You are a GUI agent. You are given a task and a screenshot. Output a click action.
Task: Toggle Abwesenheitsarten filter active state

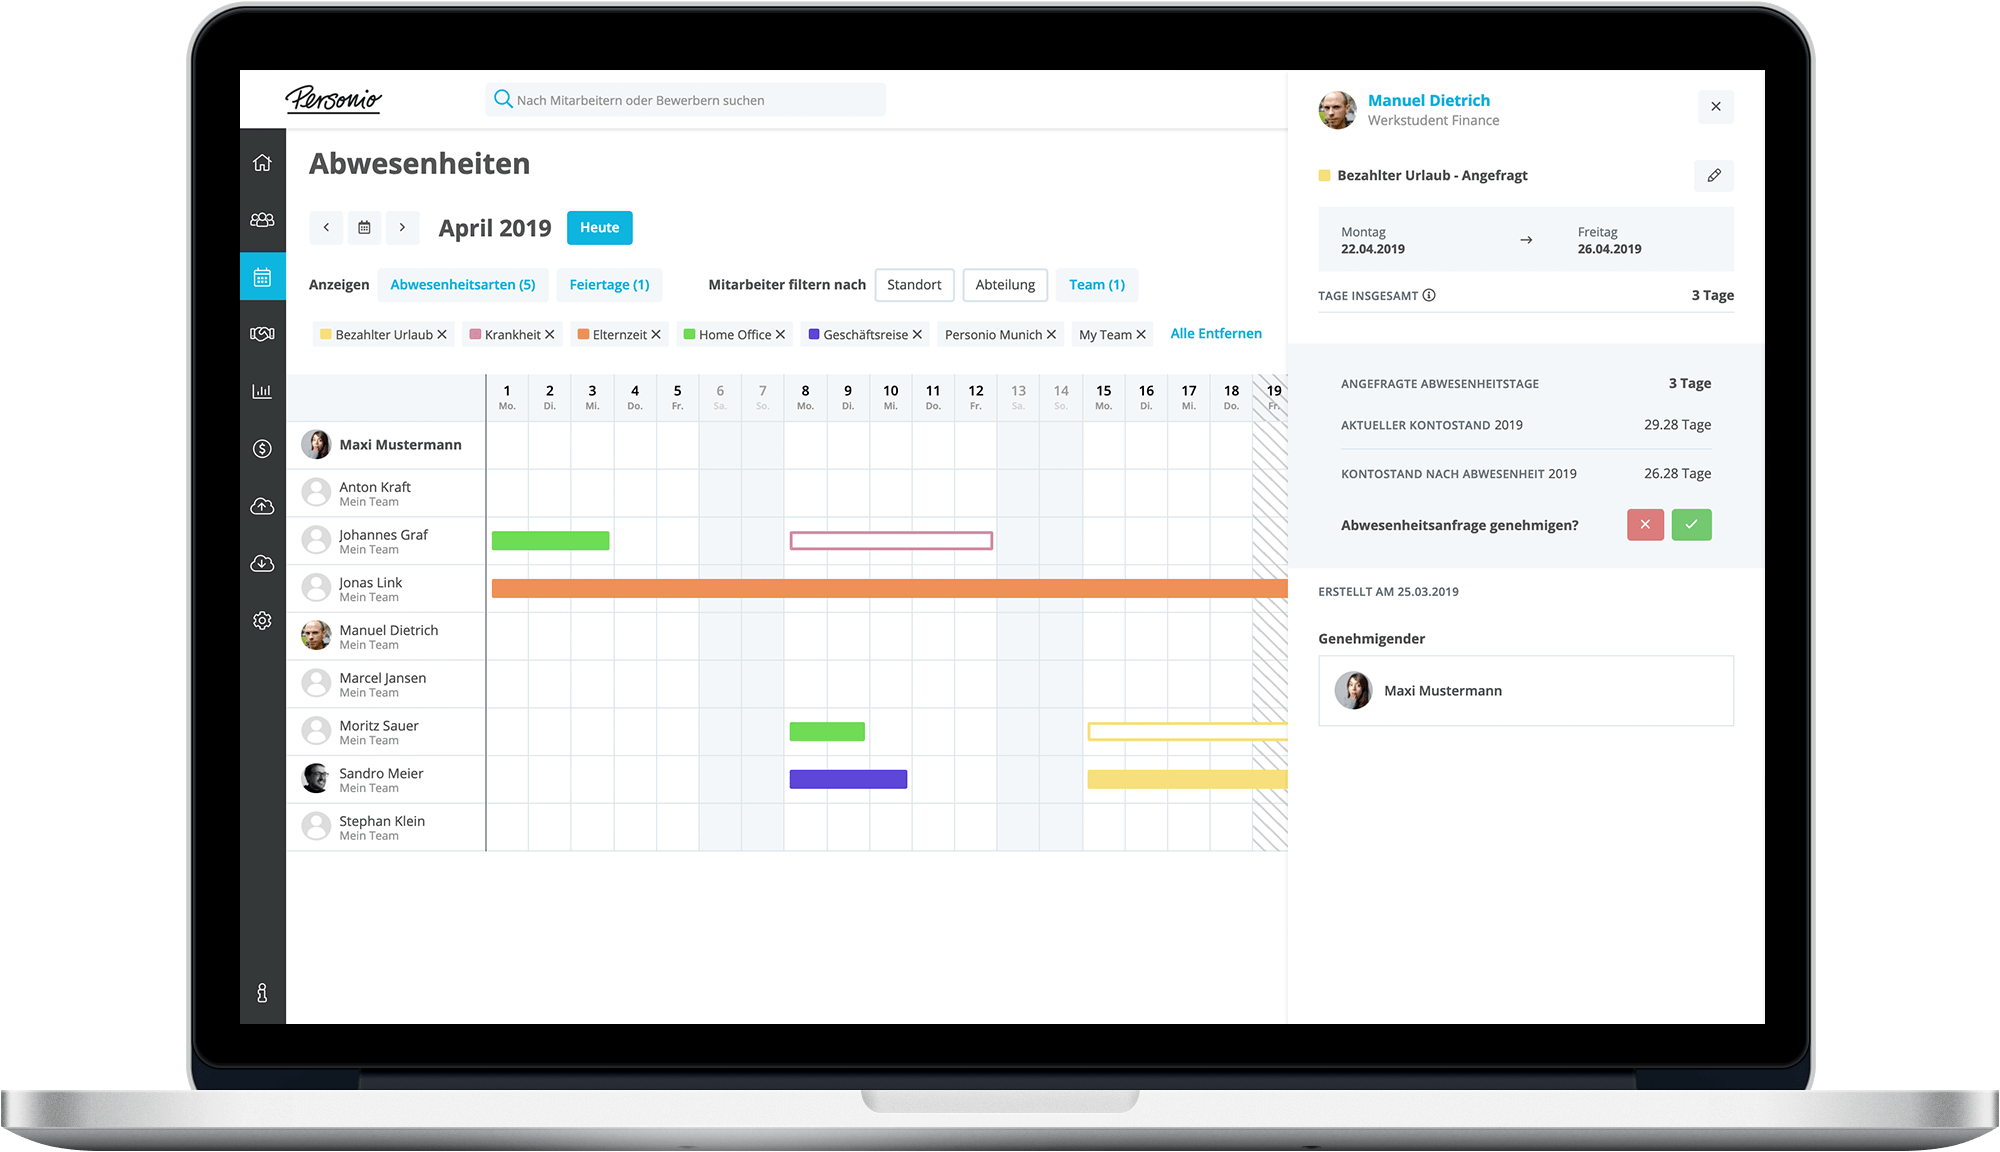coord(460,284)
